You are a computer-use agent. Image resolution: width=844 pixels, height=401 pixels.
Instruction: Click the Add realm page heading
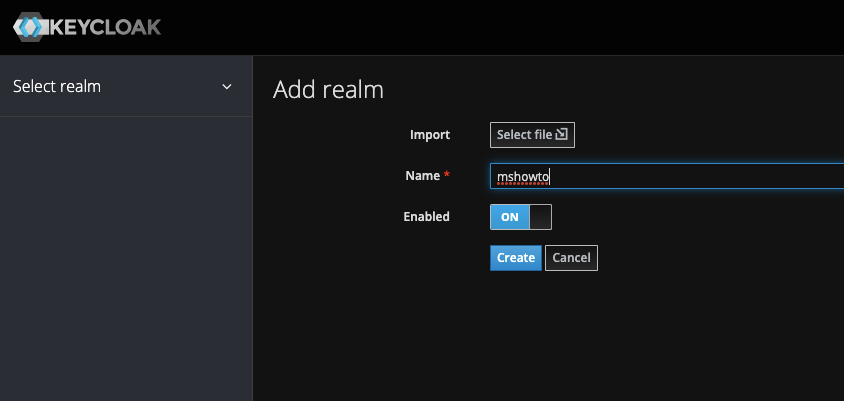click(328, 89)
